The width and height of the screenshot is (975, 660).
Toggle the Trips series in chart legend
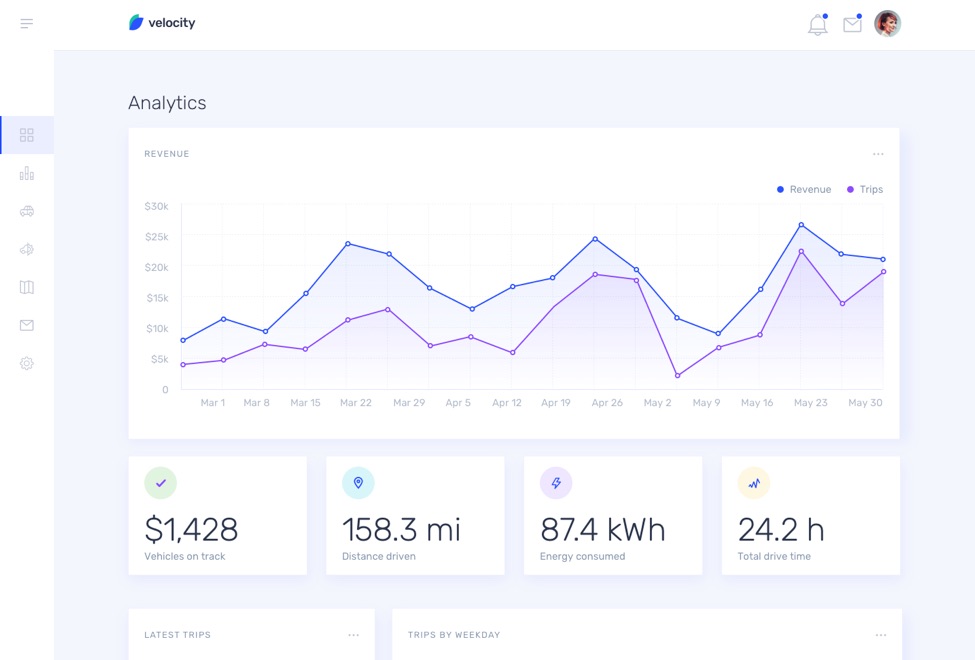click(865, 189)
